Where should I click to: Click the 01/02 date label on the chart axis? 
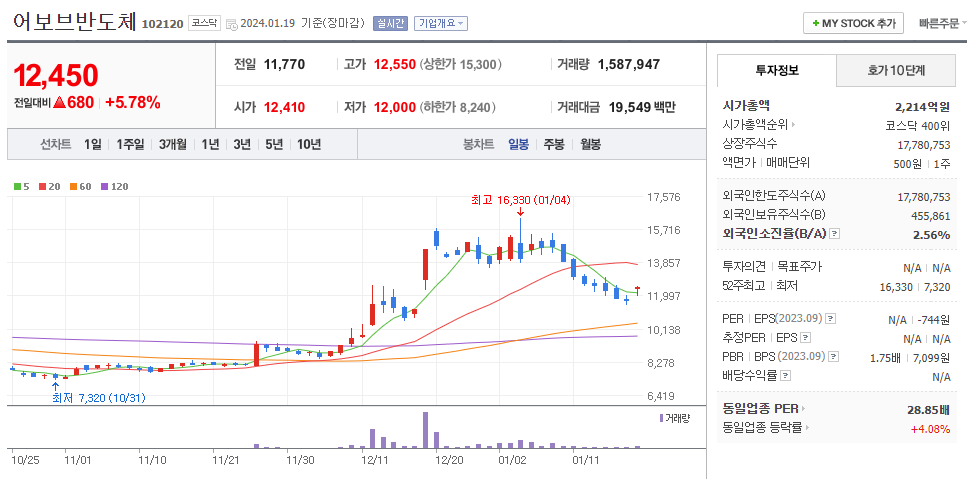pos(511,460)
